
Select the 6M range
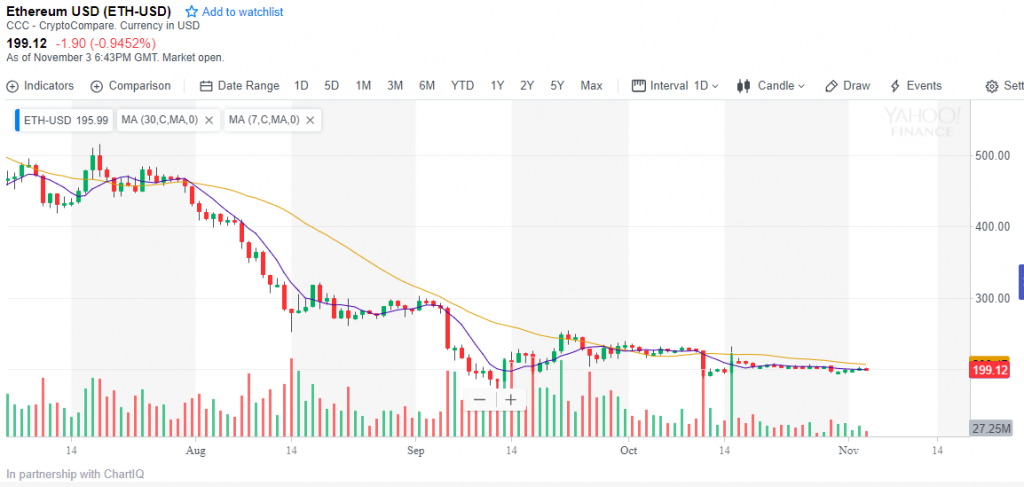click(x=427, y=86)
